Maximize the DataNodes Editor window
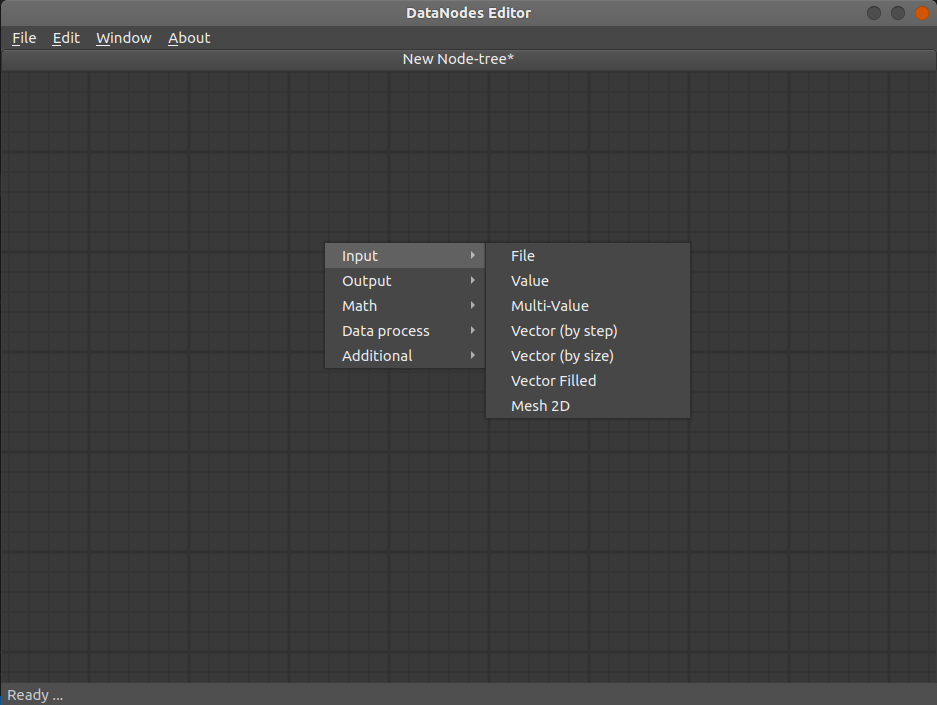937x705 pixels. tap(898, 13)
